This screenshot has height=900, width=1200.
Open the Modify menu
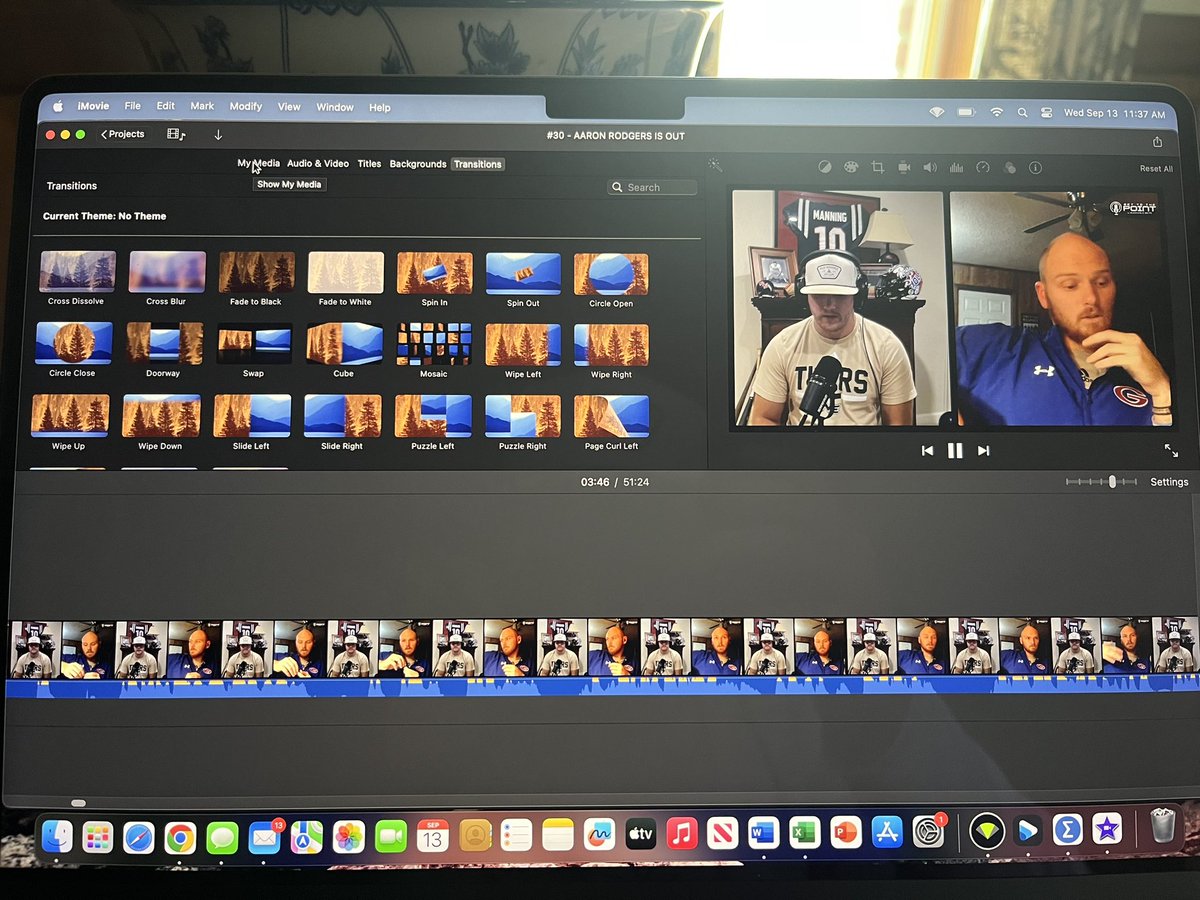pyautogui.click(x=246, y=106)
